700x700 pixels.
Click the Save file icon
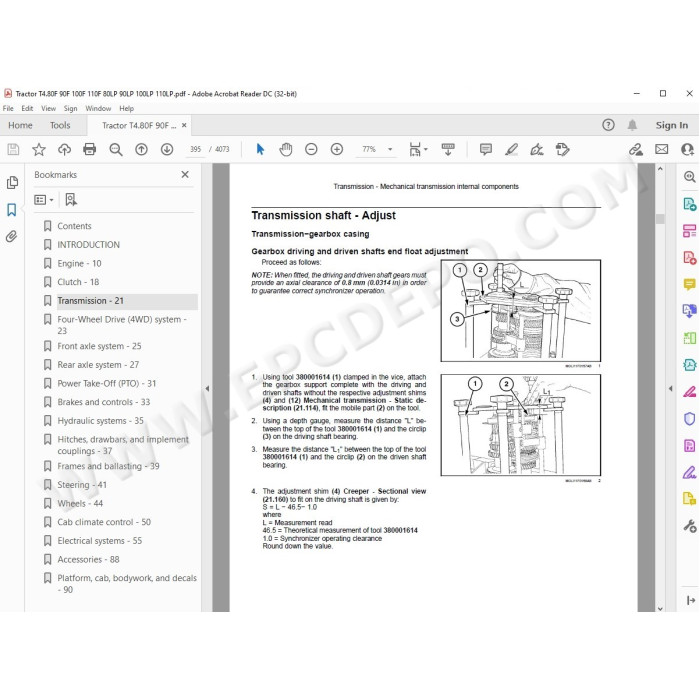click(13, 149)
